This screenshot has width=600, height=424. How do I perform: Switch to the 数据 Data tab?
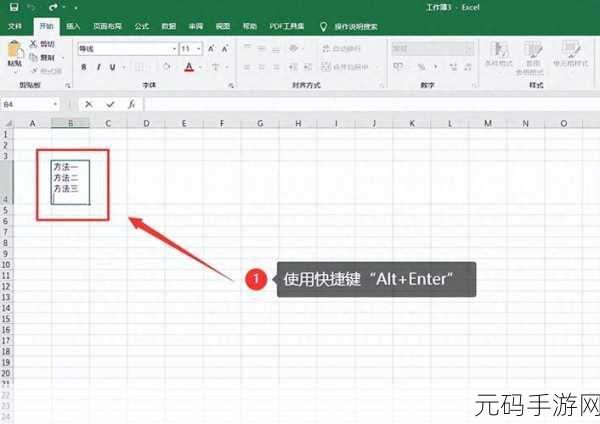pos(169,26)
